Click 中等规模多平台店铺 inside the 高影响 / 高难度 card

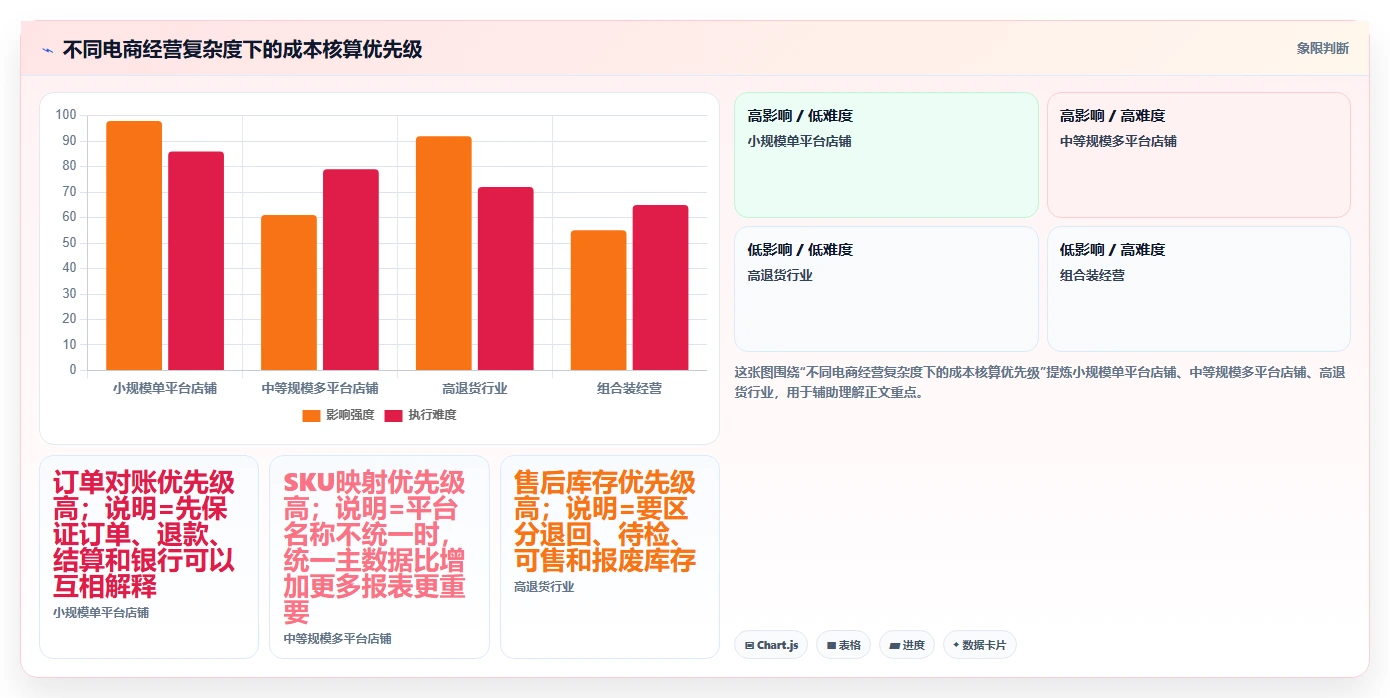pyautogui.click(x=1118, y=141)
